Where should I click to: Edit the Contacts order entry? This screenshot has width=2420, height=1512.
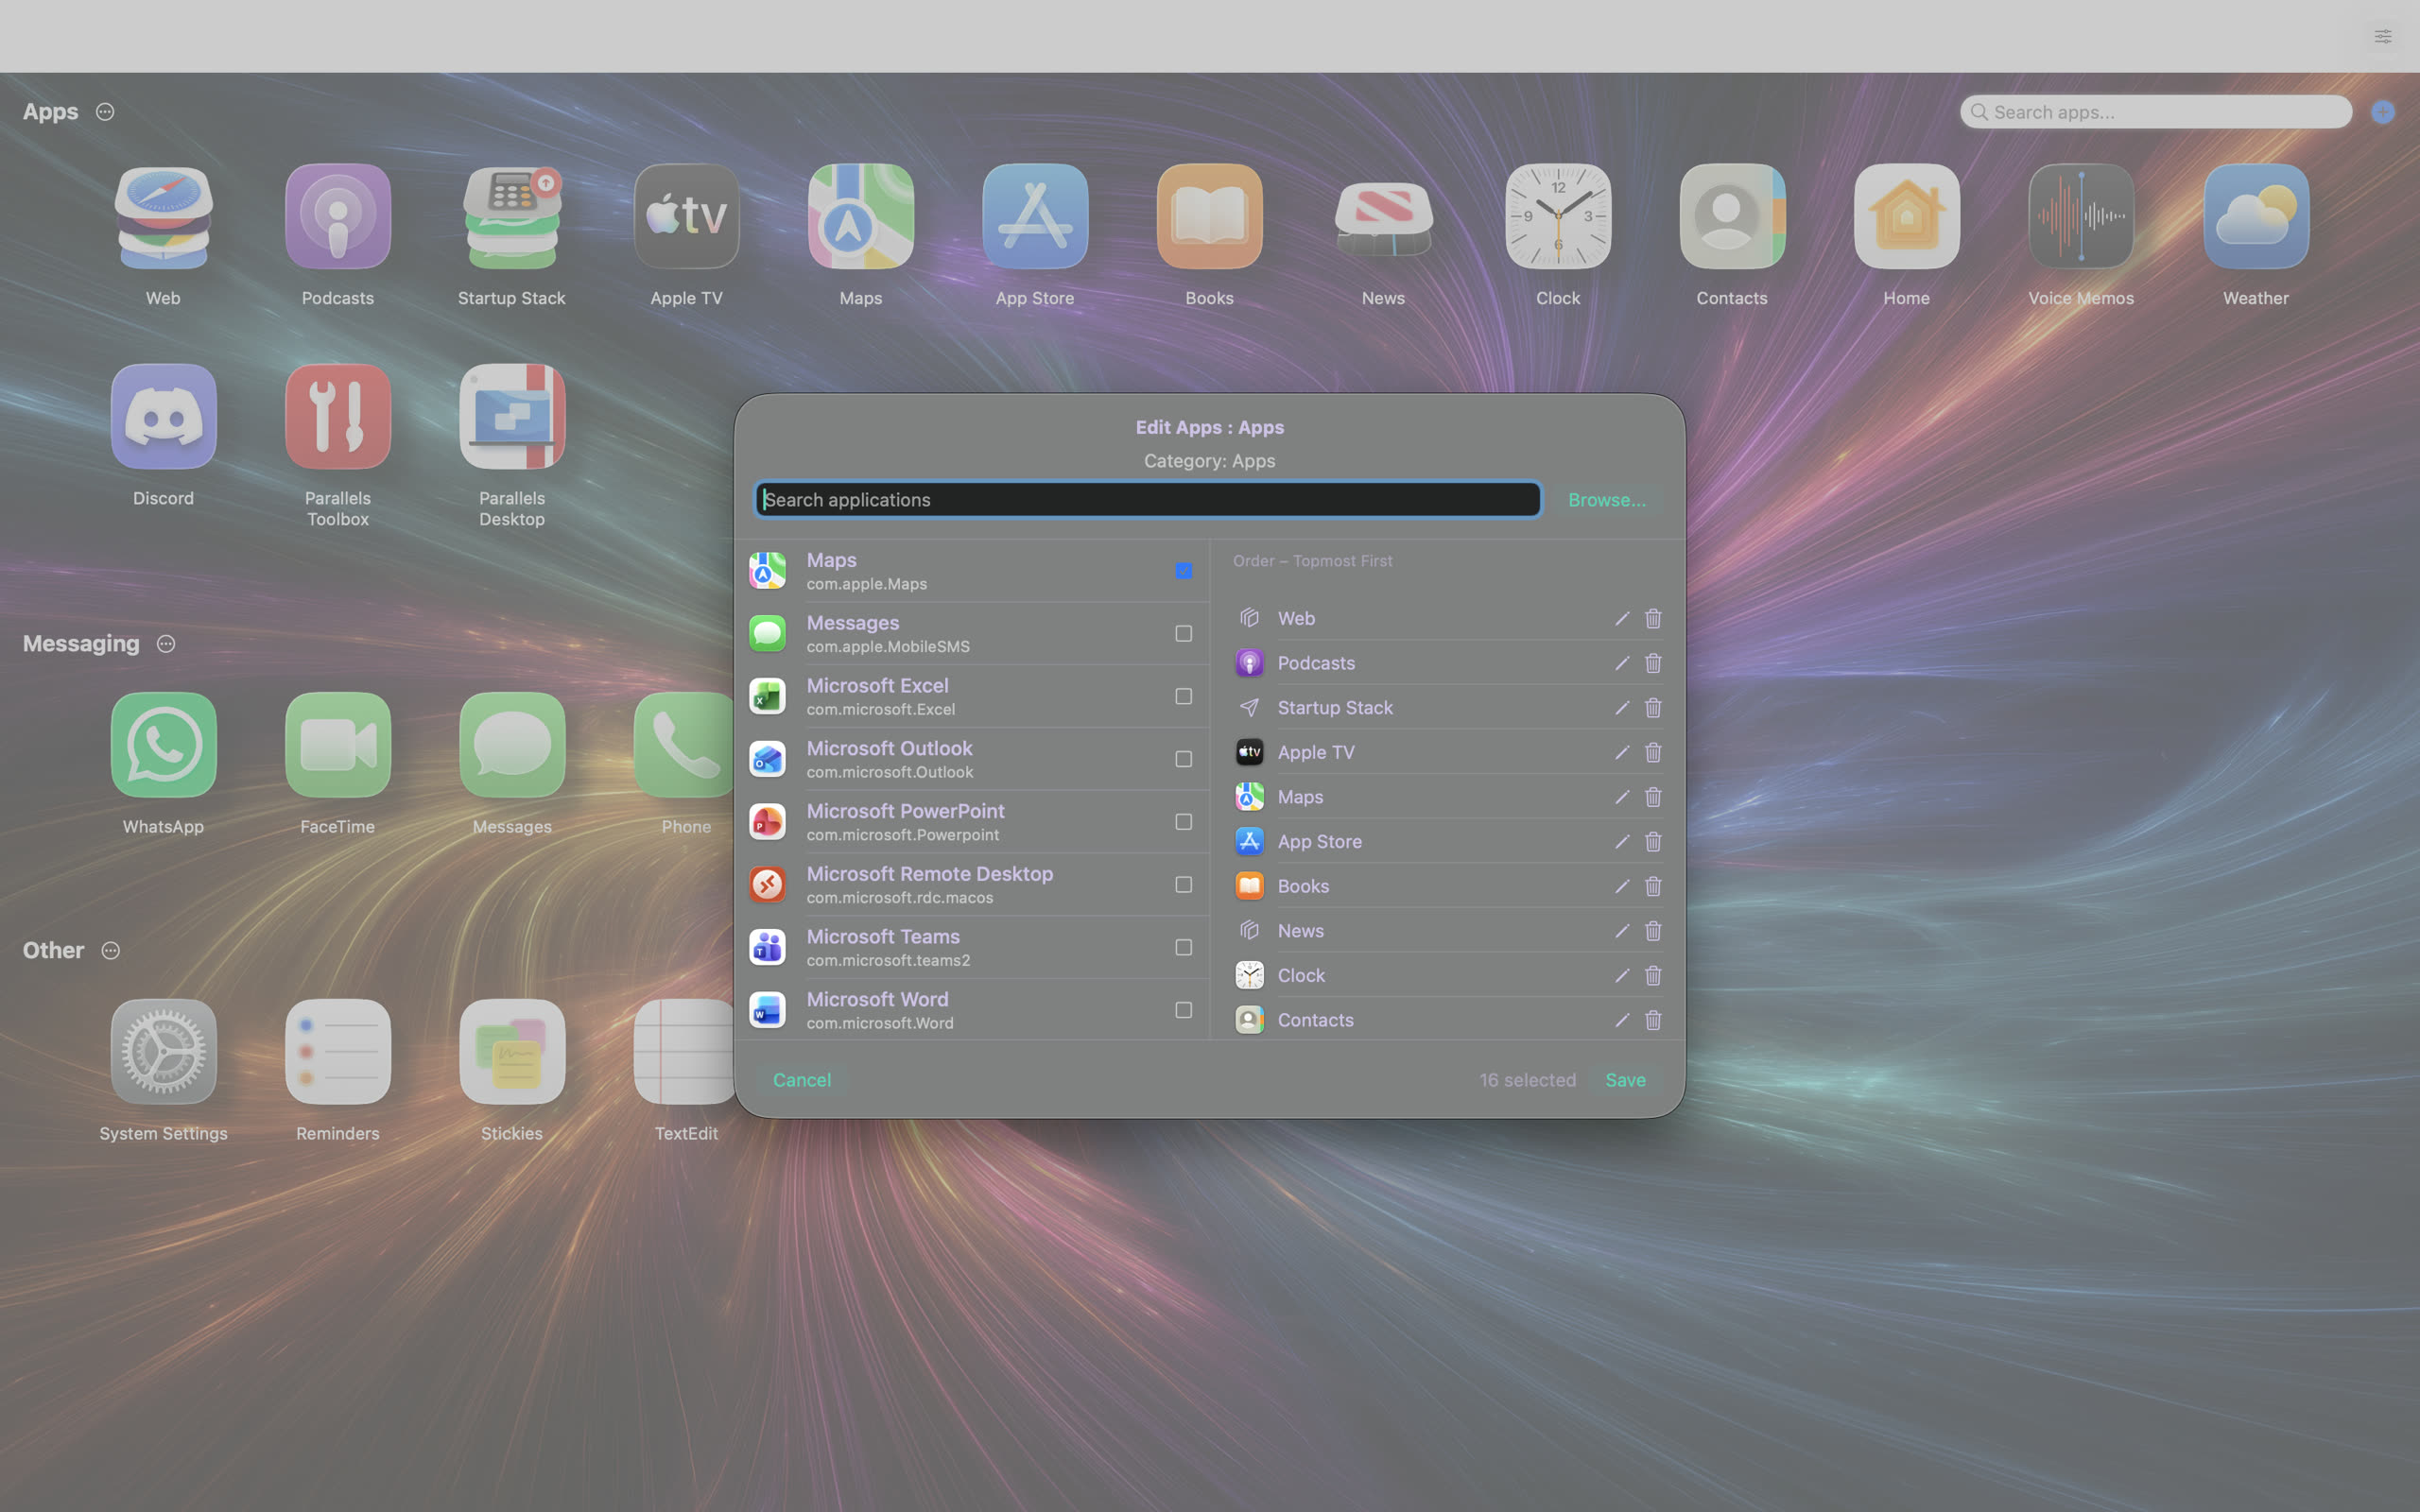click(x=1622, y=1020)
